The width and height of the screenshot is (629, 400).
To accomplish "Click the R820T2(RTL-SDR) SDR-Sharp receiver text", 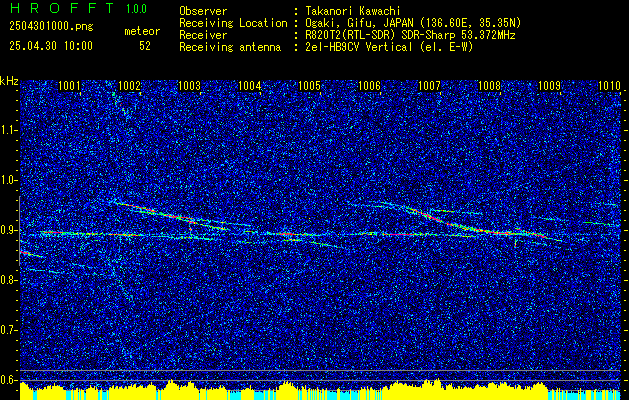I will [x=410, y=35].
